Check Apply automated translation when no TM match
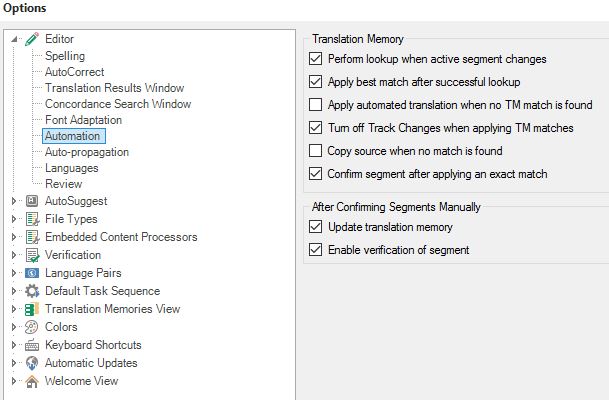609x400 pixels. point(315,104)
